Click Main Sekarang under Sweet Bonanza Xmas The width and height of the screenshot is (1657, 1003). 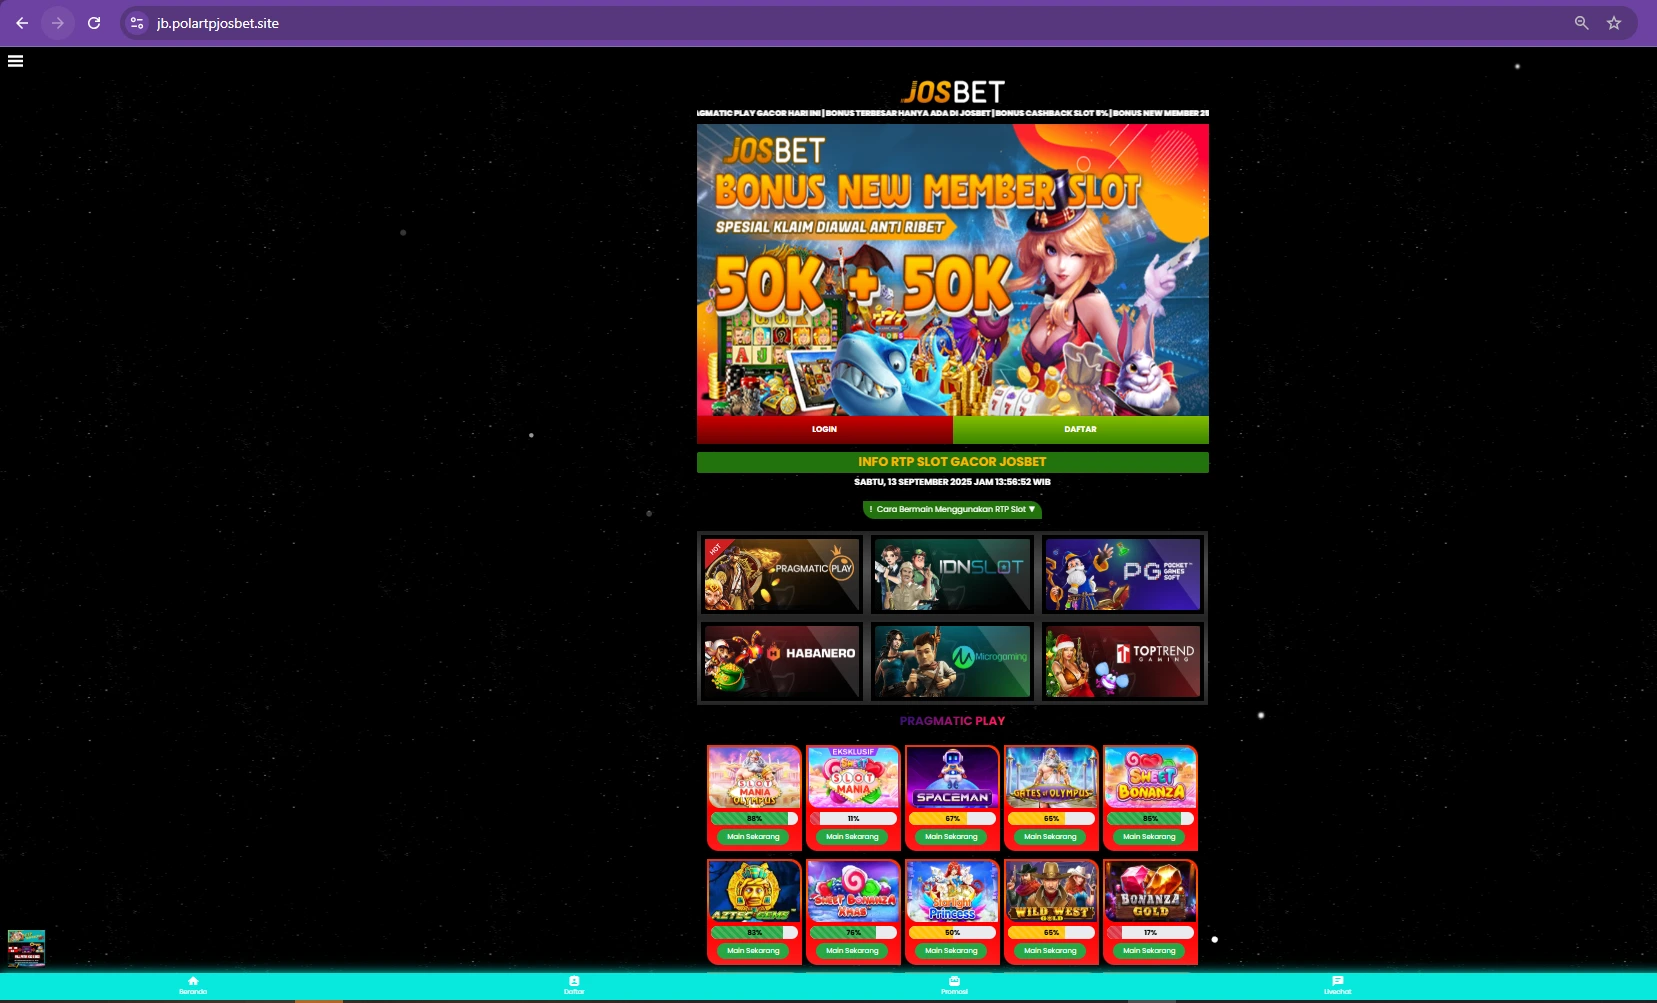[x=853, y=951]
